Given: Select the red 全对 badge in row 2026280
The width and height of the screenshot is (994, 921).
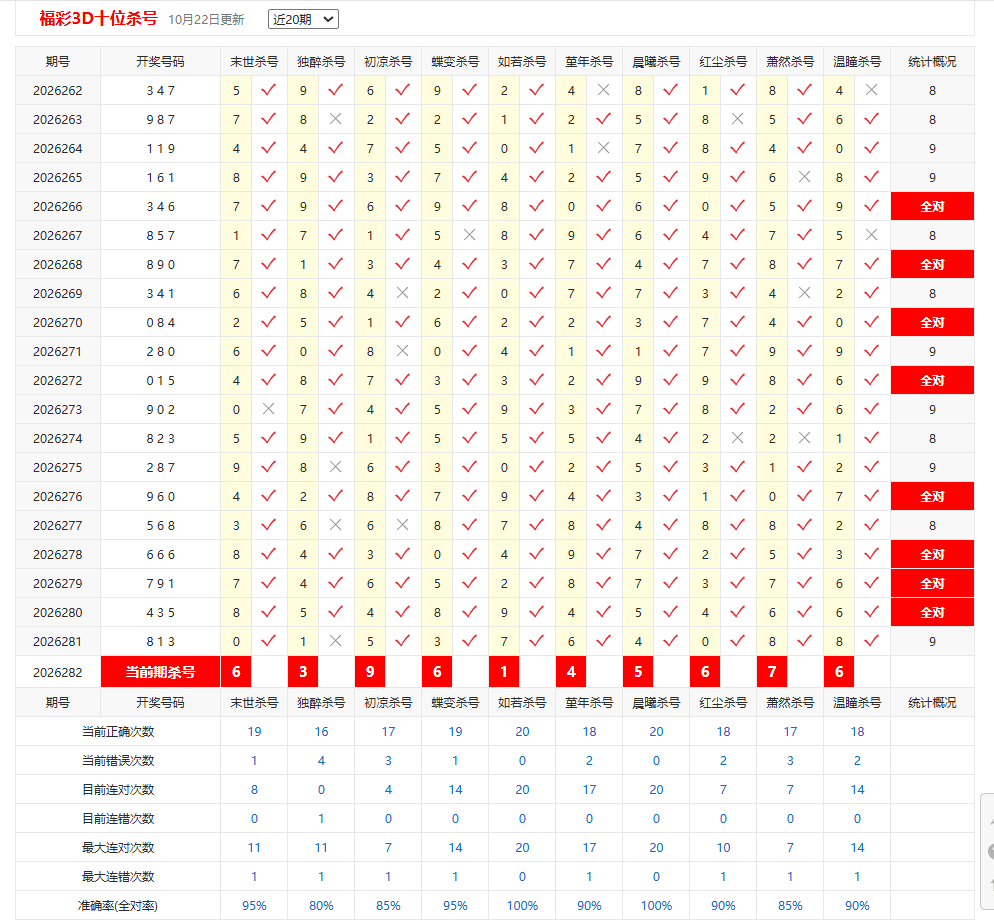Looking at the screenshot, I should tap(932, 612).
